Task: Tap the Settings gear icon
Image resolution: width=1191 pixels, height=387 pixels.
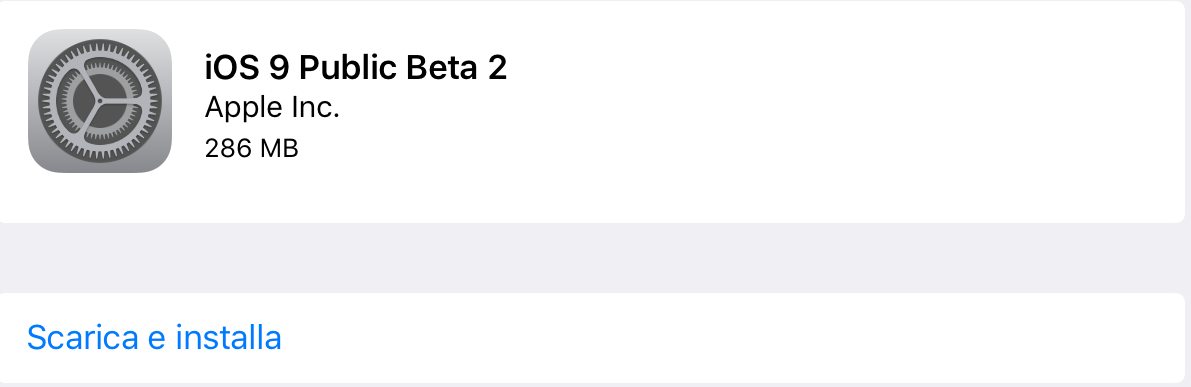Action: (100, 101)
